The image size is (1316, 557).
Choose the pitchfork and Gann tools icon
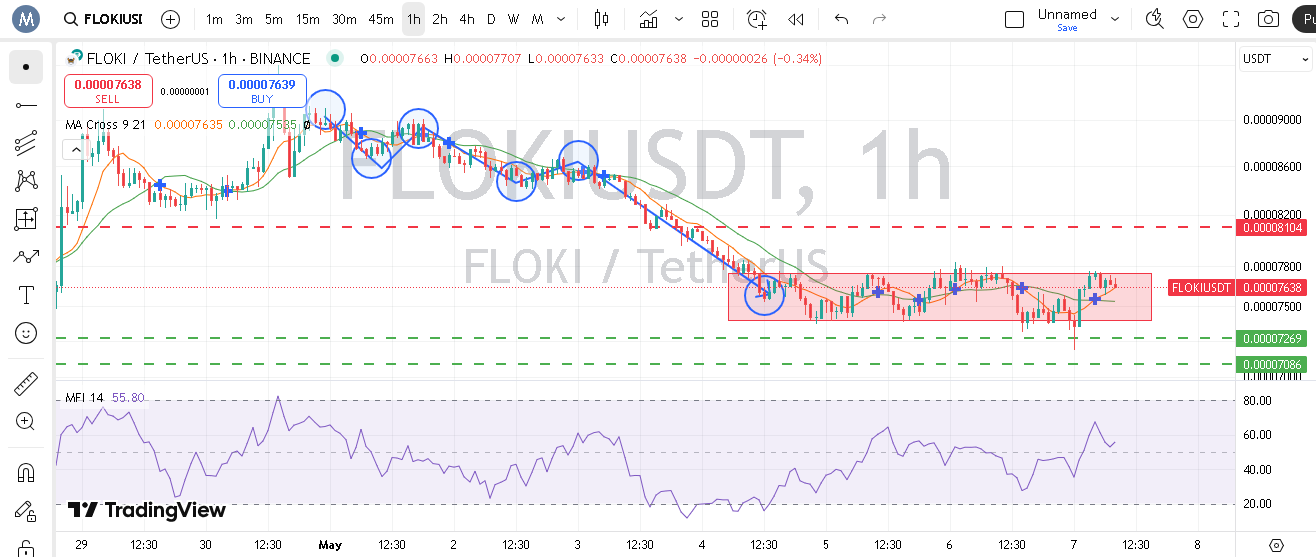(26, 143)
